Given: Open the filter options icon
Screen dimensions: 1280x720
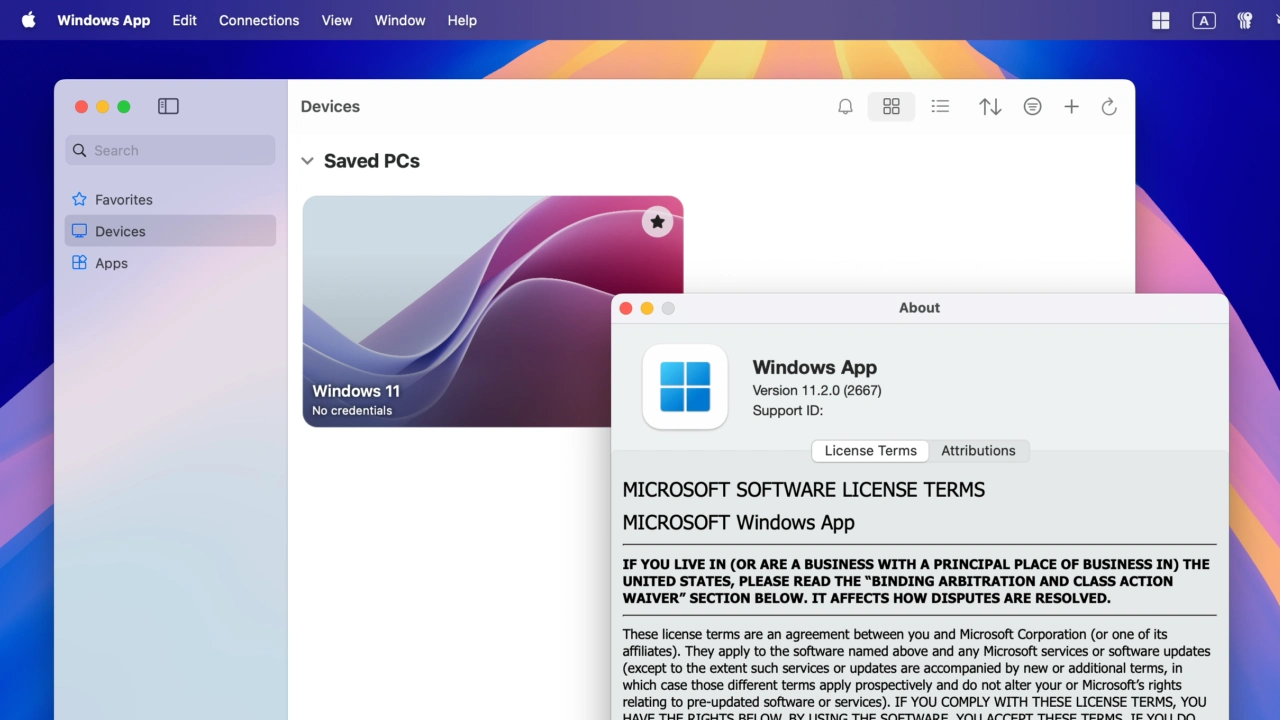Looking at the screenshot, I should click(x=1032, y=107).
